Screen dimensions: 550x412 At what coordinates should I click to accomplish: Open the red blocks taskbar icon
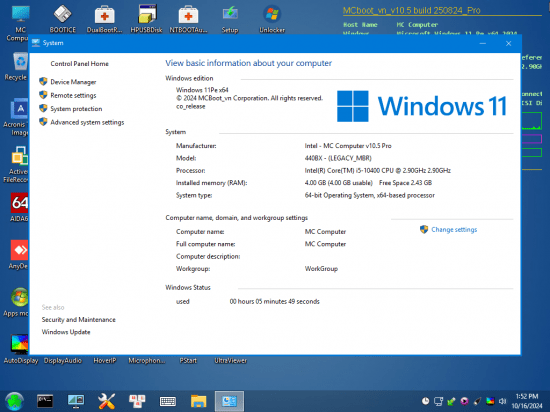coord(137,401)
